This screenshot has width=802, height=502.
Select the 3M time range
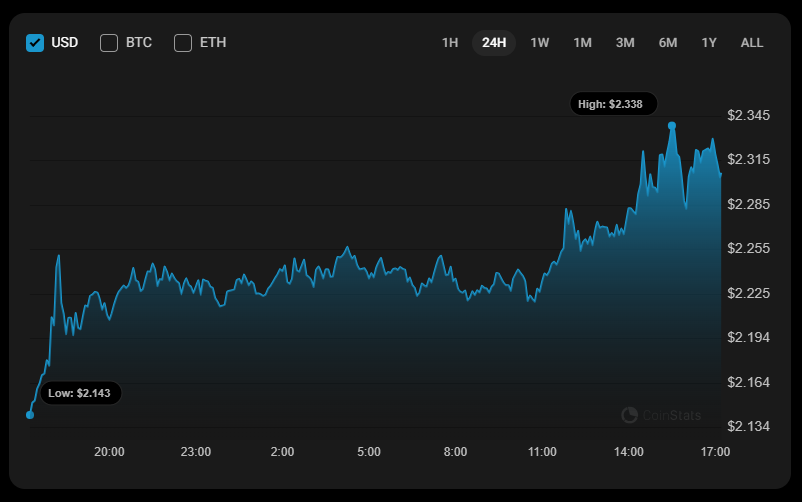(625, 43)
